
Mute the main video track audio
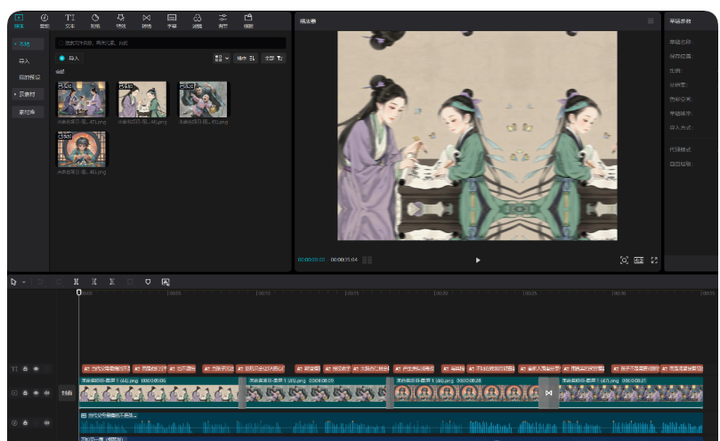pos(46,393)
